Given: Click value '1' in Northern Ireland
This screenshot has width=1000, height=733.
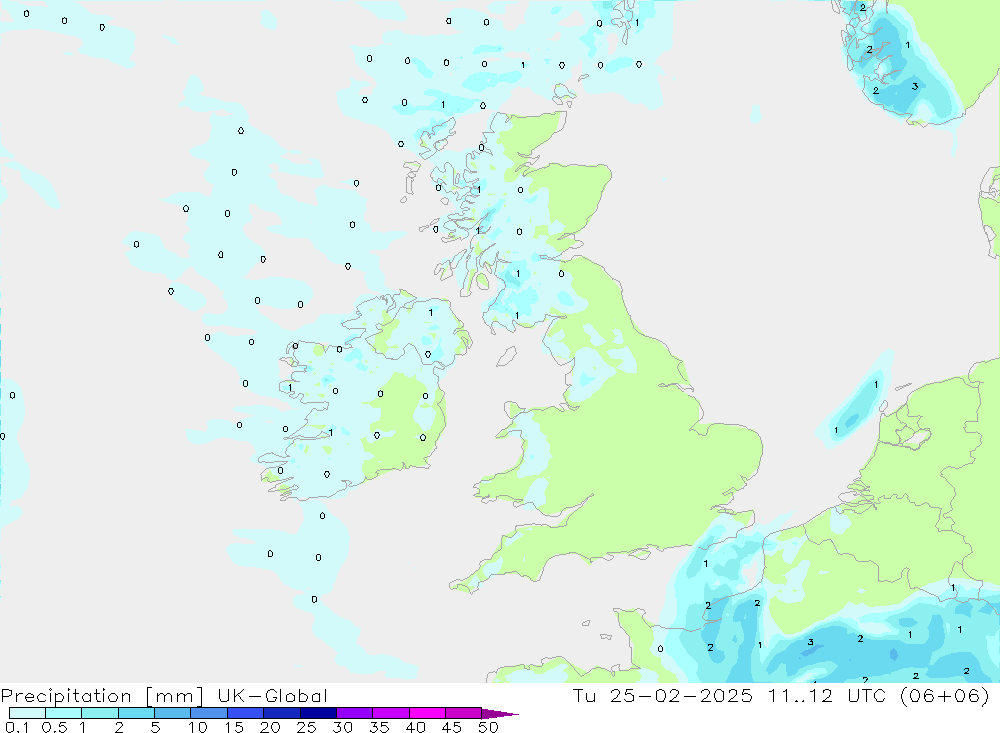Looking at the screenshot, I should click(431, 313).
